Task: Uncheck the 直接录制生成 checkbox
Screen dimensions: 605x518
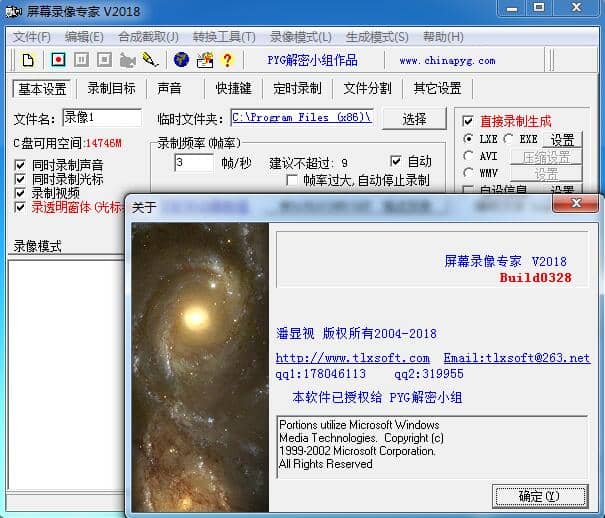Action: click(x=468, y=121)
